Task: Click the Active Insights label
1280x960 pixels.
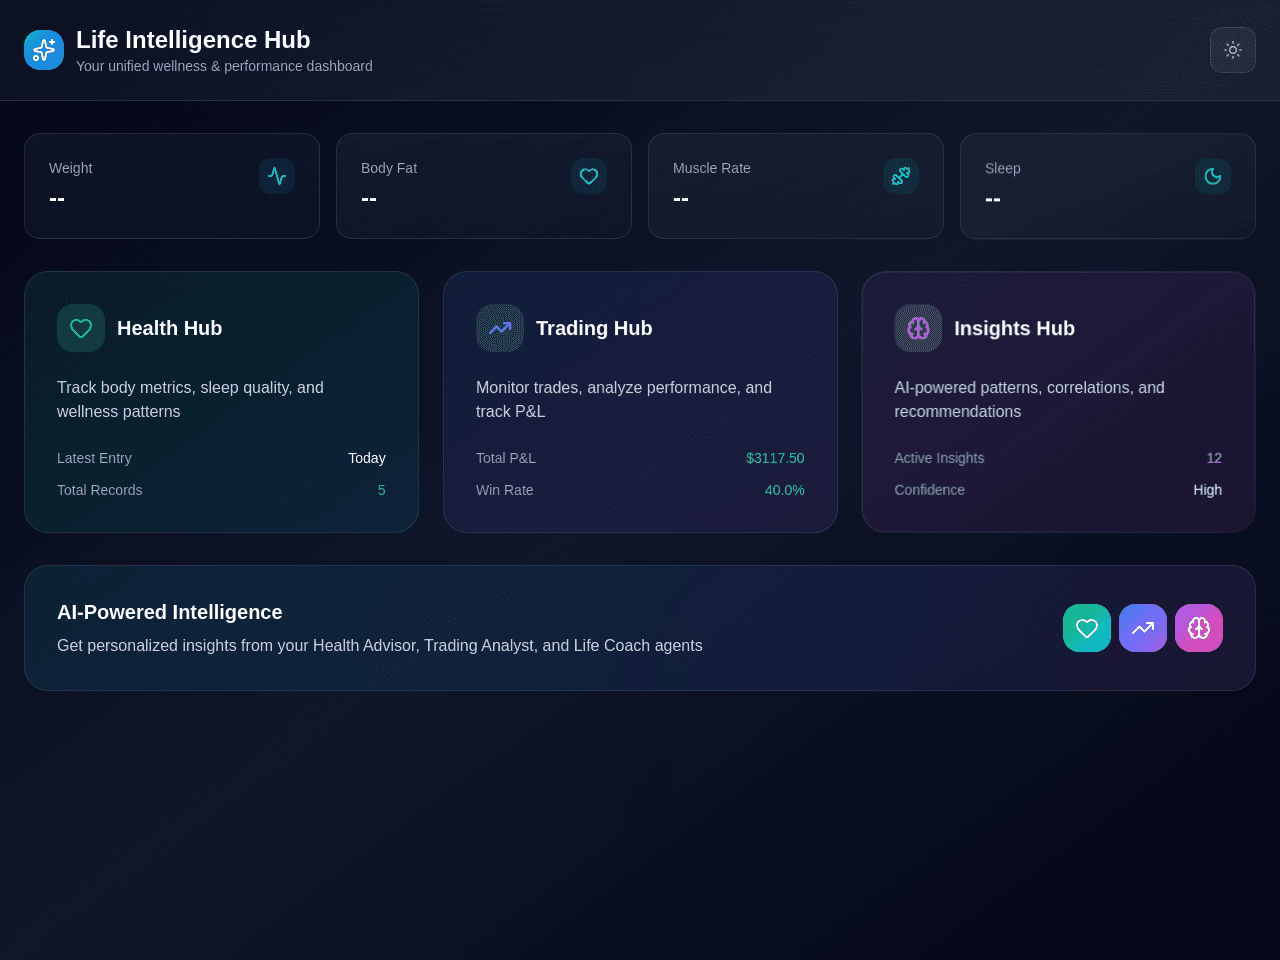Action: coord(939,458)
